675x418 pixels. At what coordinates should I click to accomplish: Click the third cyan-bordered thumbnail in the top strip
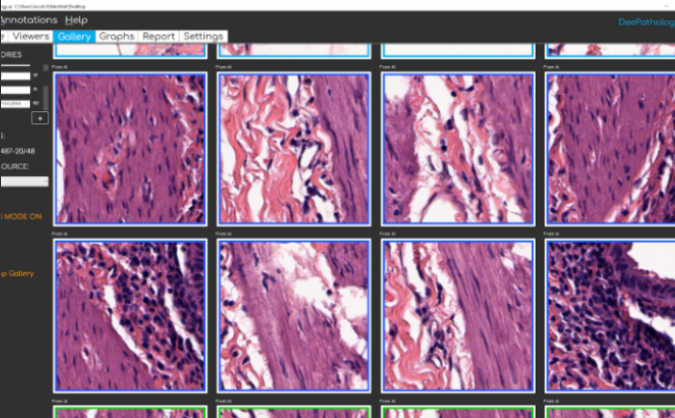pyautogui.click(x=458, y=50)
